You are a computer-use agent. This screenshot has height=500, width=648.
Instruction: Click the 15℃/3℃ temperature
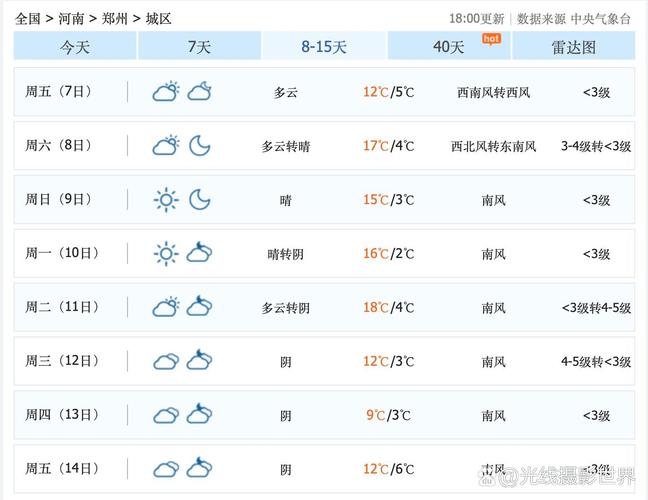point(388,200)
